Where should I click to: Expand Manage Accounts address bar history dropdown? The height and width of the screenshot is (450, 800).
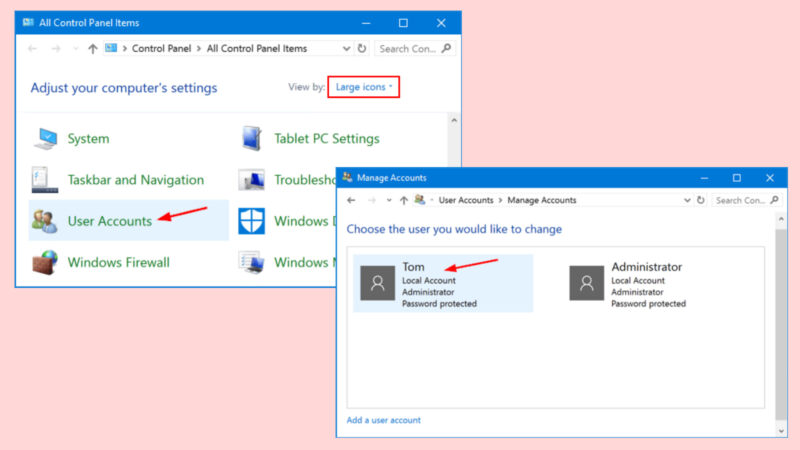(x=686, y=200)
